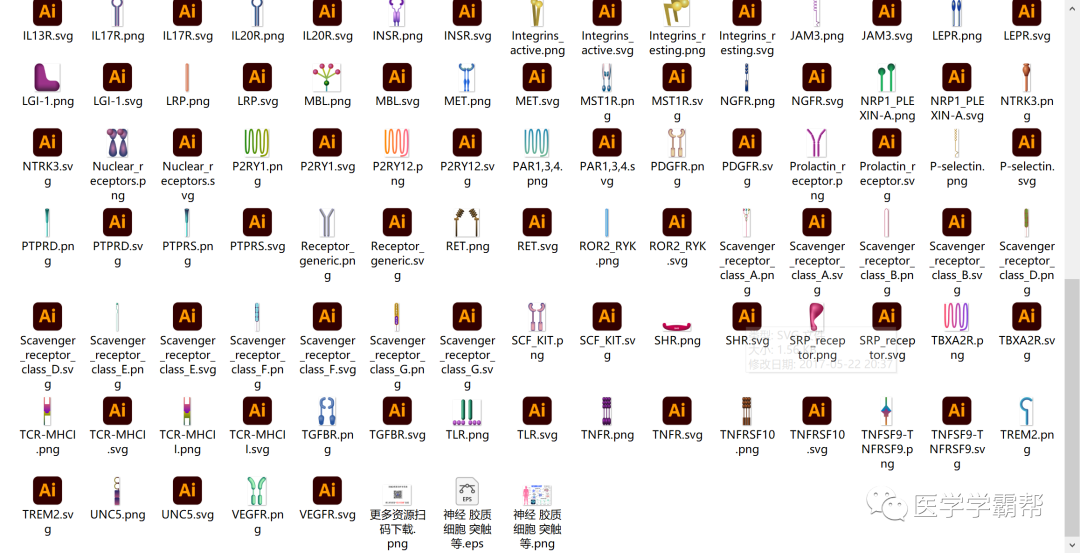Image resolution: width=1080 pixels, height=553 pixels.
Task: Select the VEGFR.png green receptor icon
Action: pyautogui.click(x=257, y=490)
